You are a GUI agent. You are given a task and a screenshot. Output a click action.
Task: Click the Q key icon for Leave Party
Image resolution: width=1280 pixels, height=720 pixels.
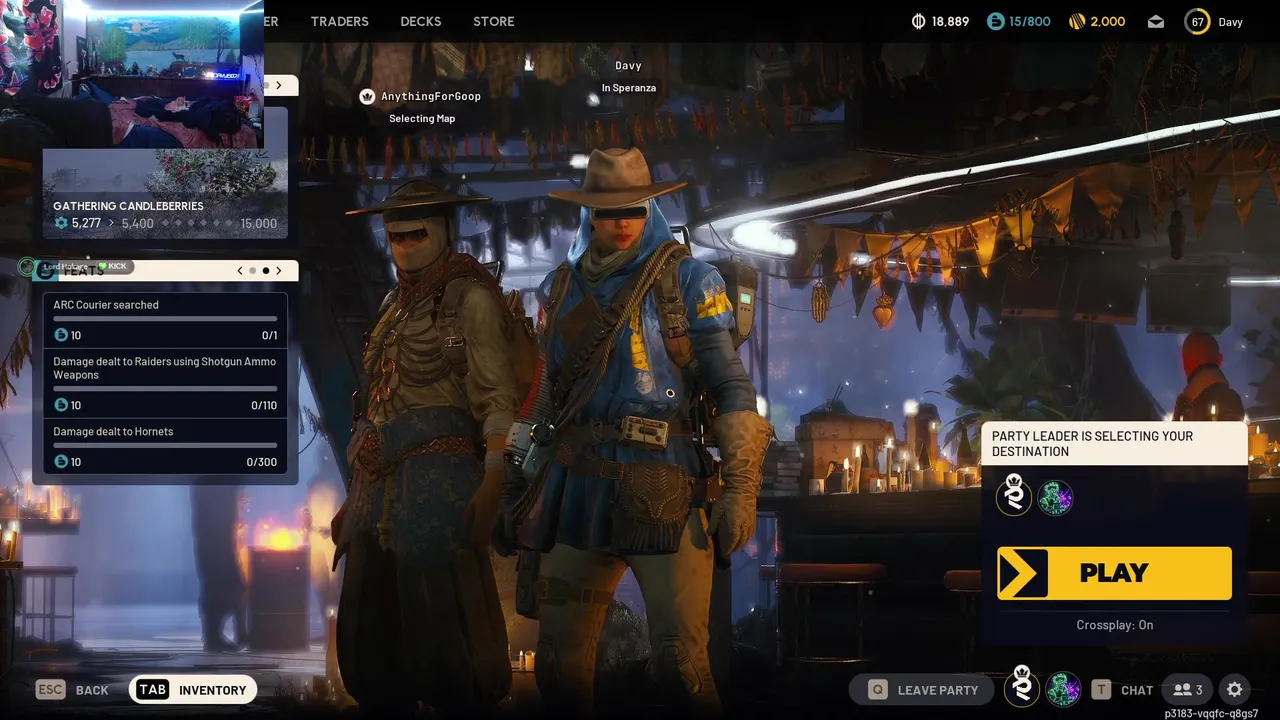click(x=877, y=689)
